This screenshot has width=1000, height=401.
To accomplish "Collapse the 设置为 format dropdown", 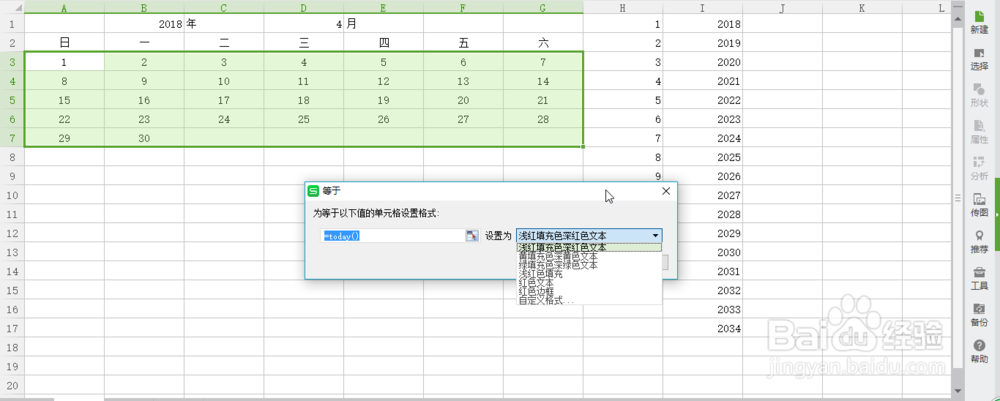I will coord(655,236).
